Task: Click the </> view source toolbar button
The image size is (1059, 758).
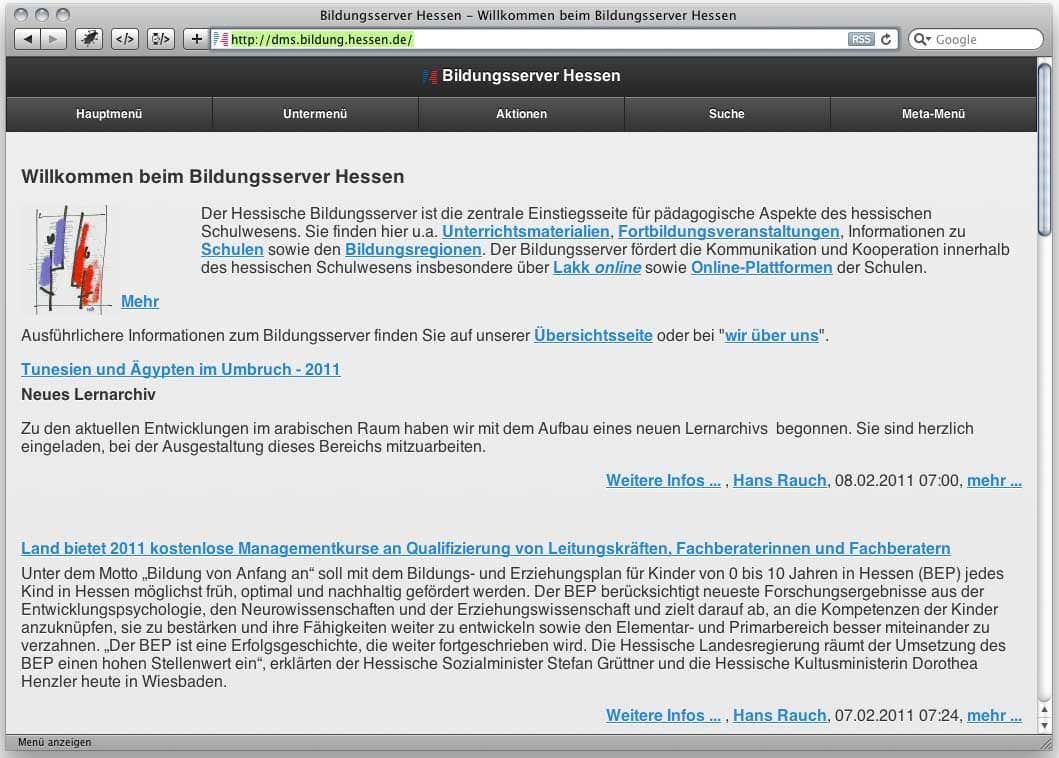Action: point(125,39)
